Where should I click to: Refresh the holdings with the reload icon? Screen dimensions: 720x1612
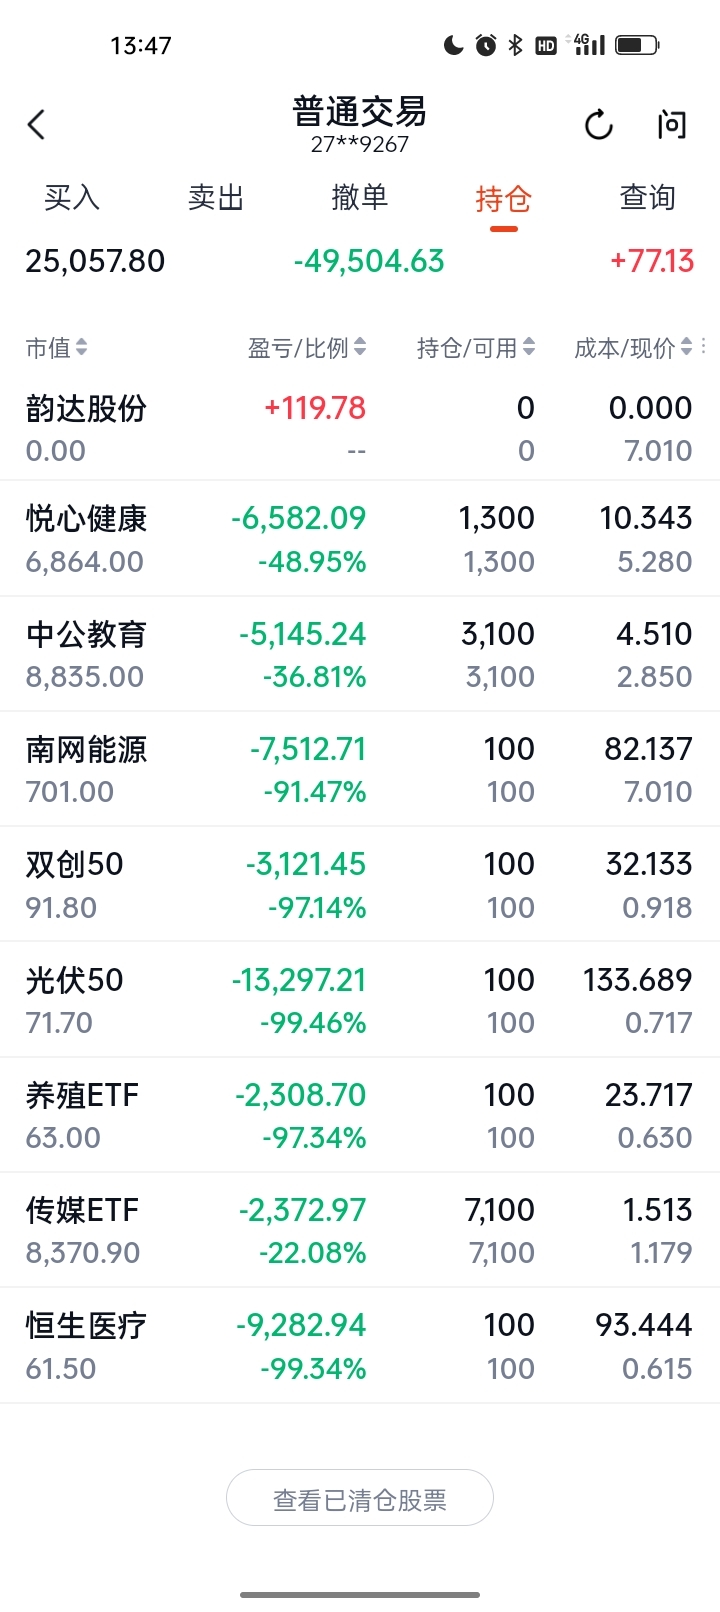[598, 125]
